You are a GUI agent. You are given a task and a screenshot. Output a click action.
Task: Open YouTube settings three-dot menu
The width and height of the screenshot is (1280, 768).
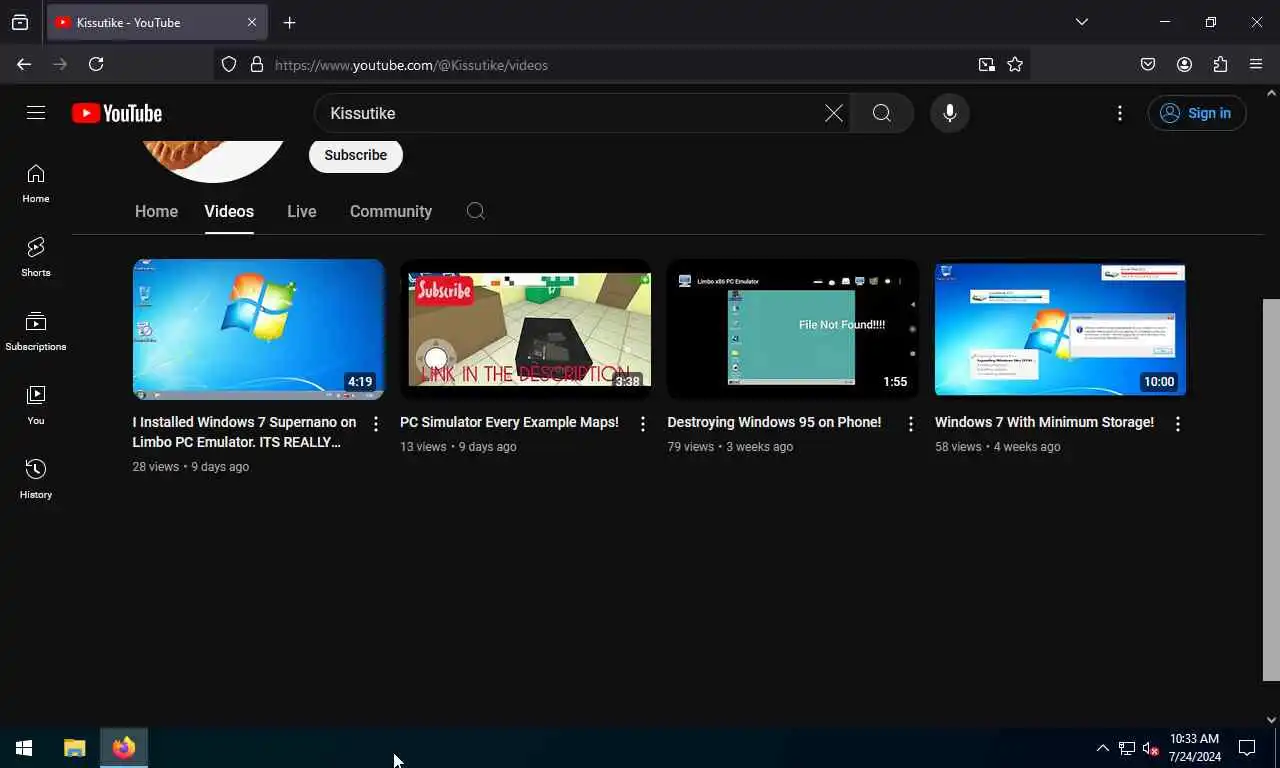(1120, 113)
